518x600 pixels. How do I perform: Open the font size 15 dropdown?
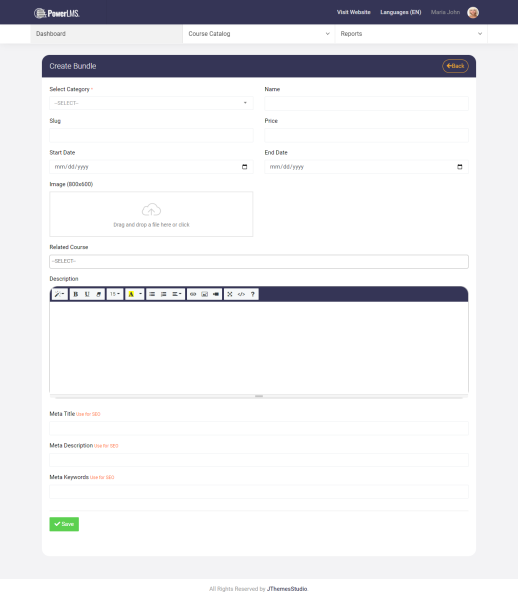(115, 294)
